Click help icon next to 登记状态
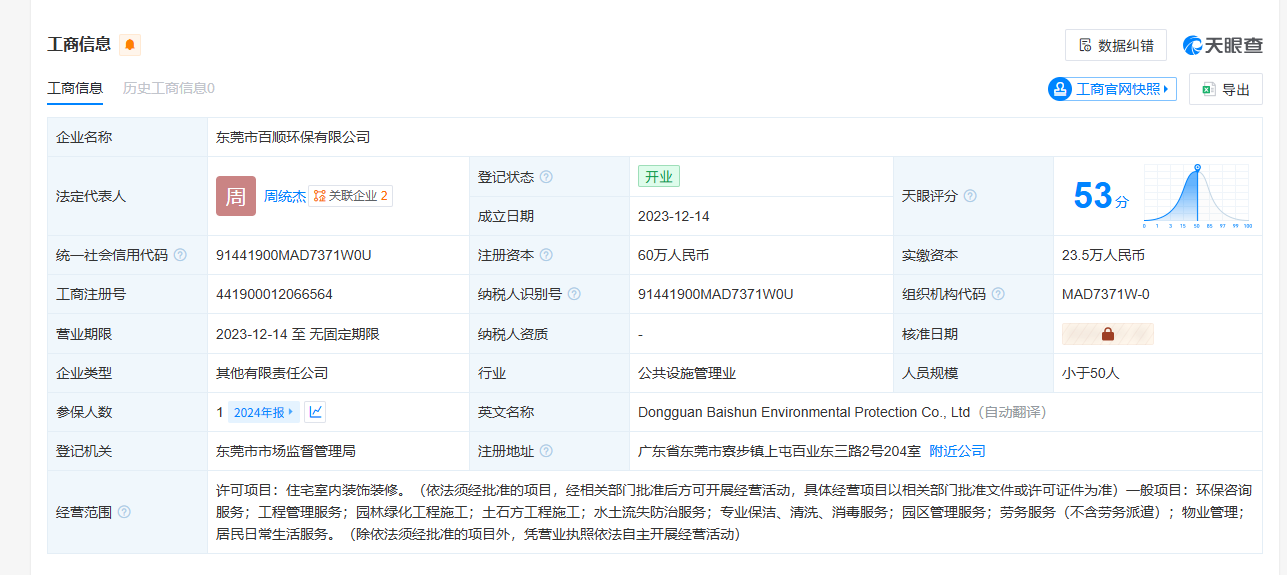Screen dimensions: 1287x575 click(546, 177)
